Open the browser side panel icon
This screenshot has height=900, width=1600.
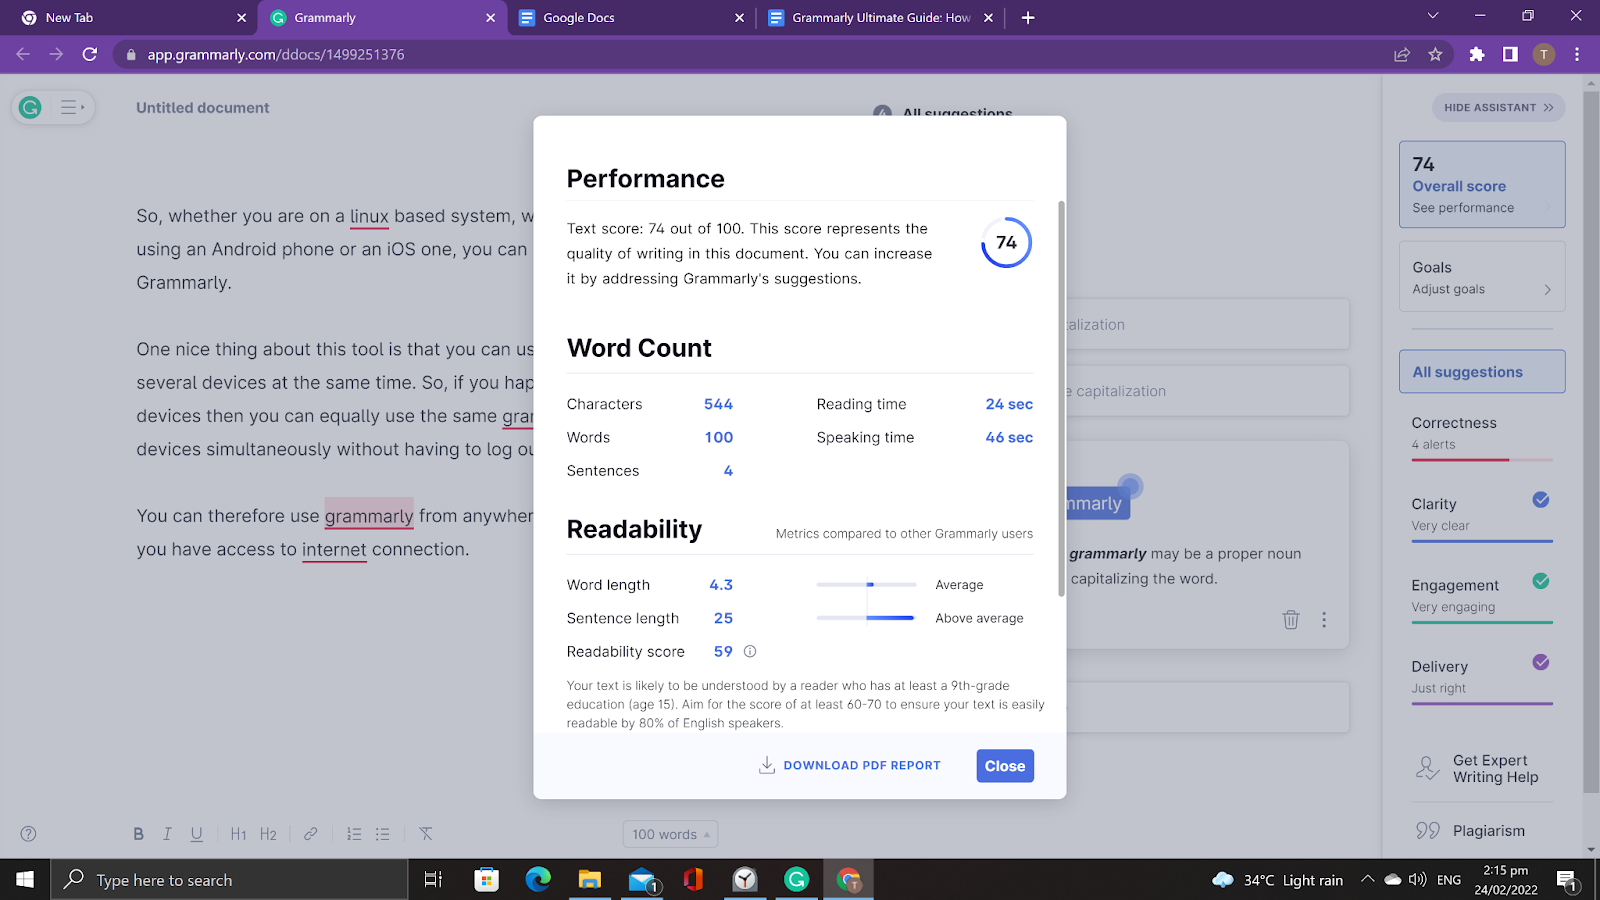[1510, 55]
